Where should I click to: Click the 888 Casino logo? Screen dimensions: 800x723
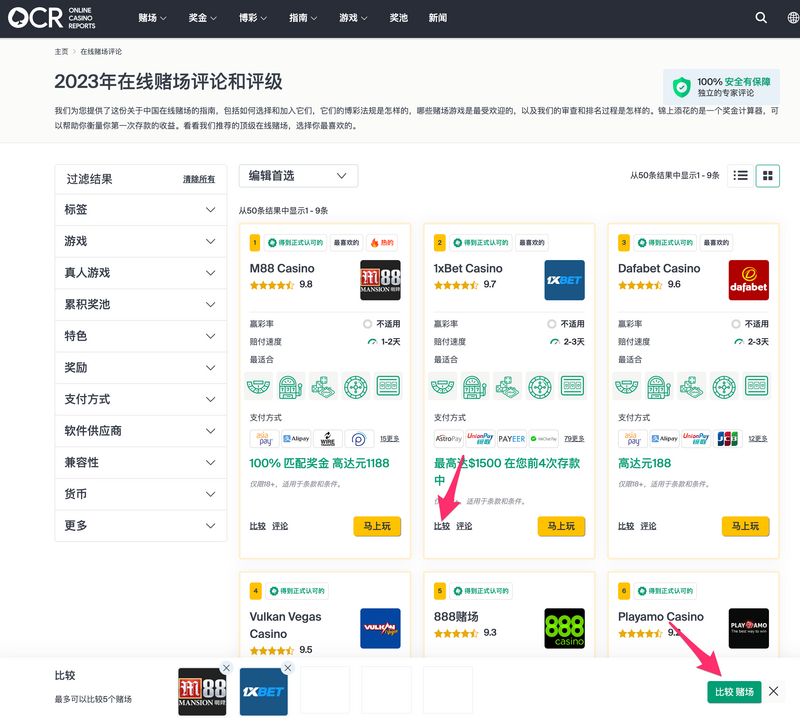[564, 628]
